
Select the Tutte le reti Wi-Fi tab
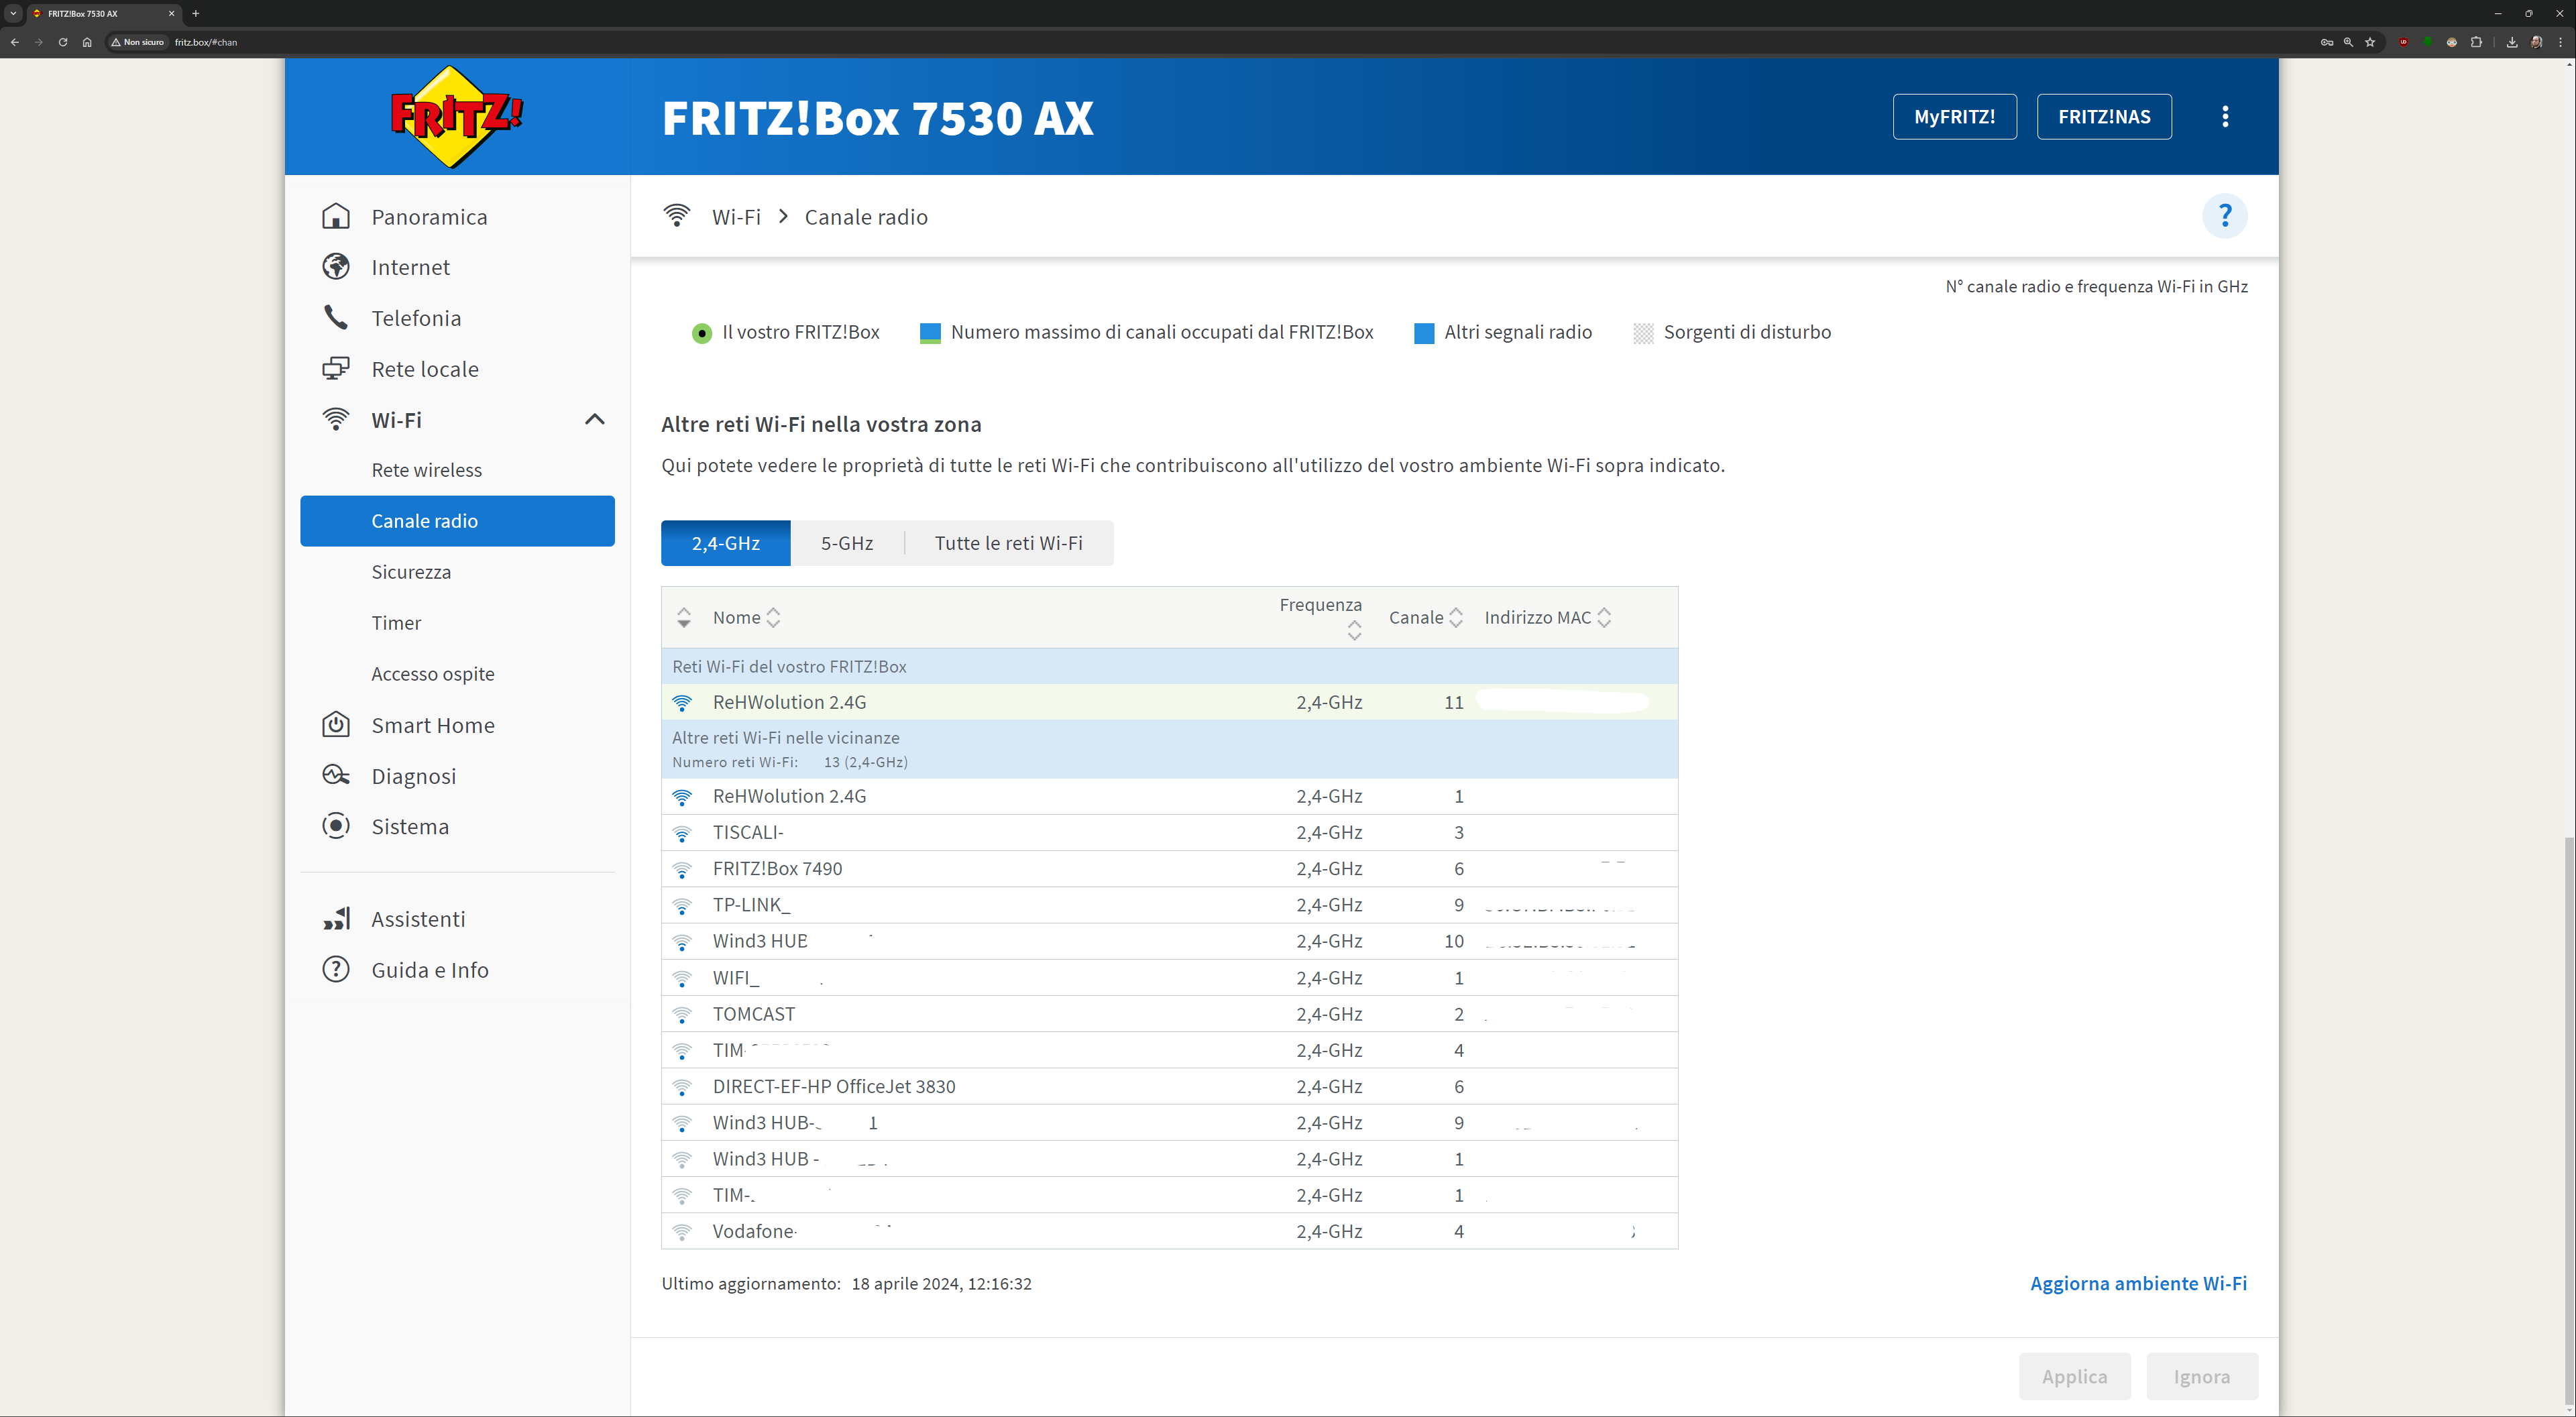[1008, 543]
